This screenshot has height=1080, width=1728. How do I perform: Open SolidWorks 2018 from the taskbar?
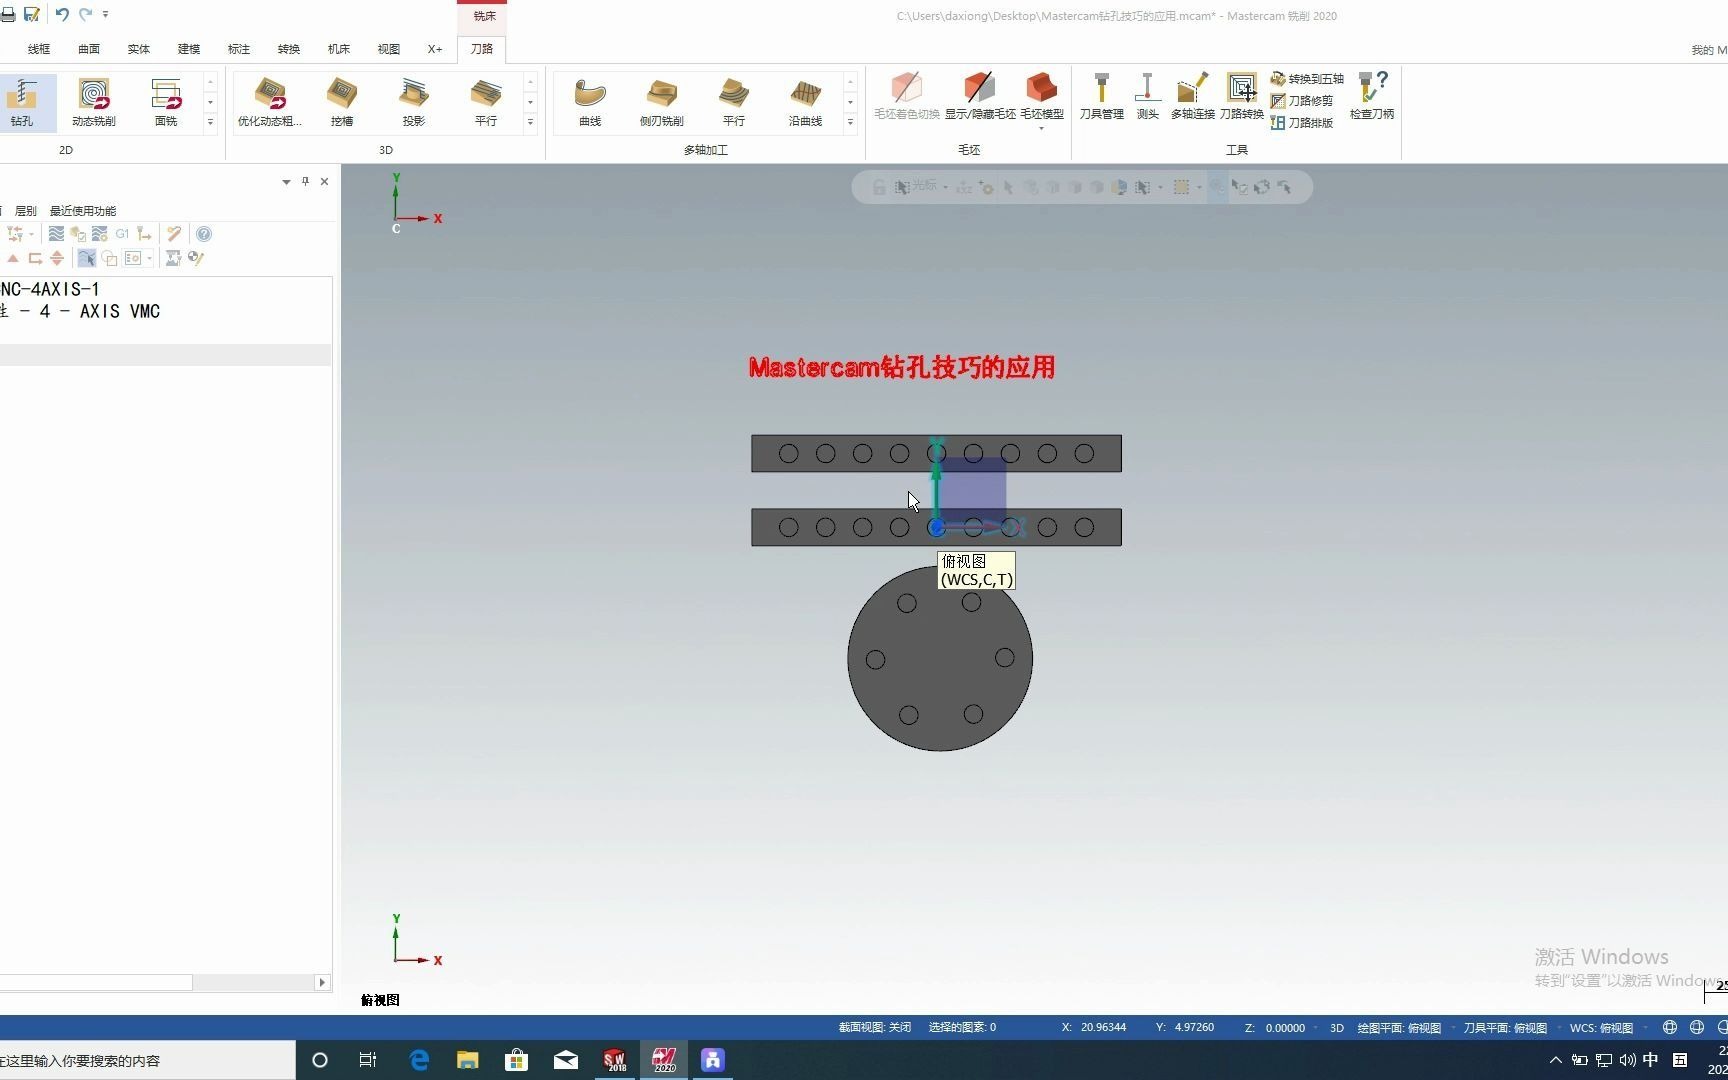615,1060
